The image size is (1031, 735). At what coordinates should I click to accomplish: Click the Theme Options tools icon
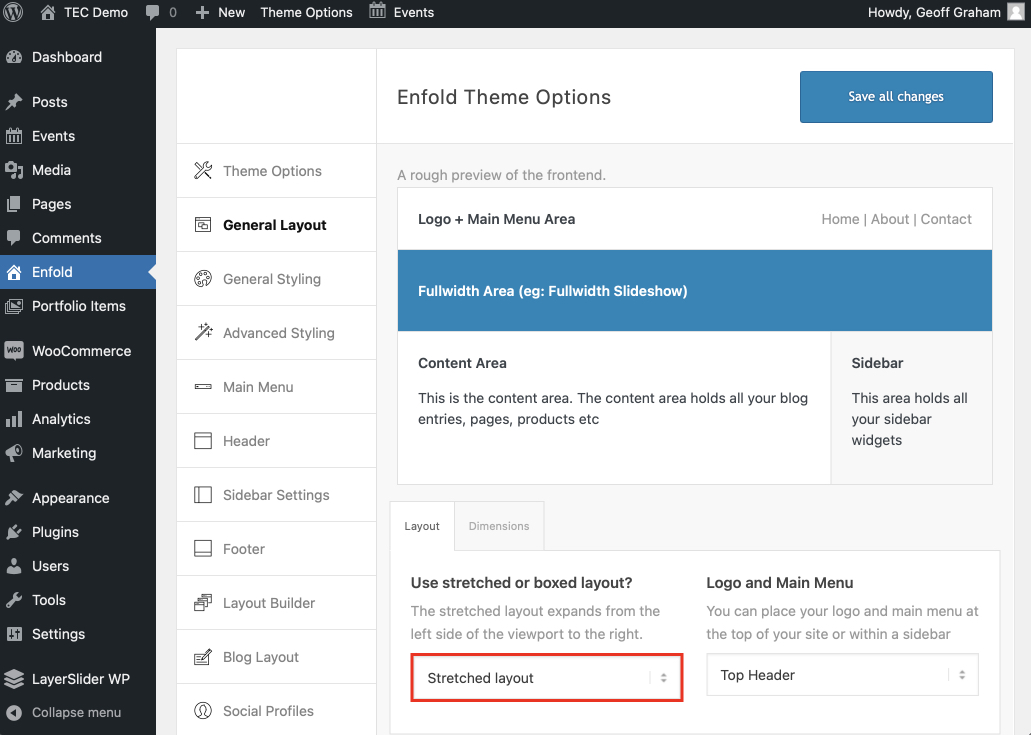(x=203, y=171)
